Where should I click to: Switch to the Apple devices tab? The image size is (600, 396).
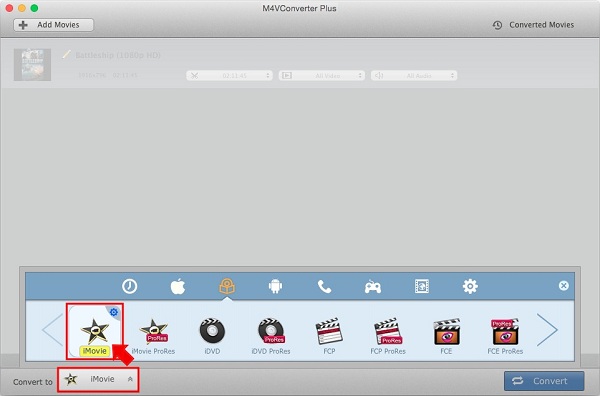pyautogui.click(x=178, y=286)
